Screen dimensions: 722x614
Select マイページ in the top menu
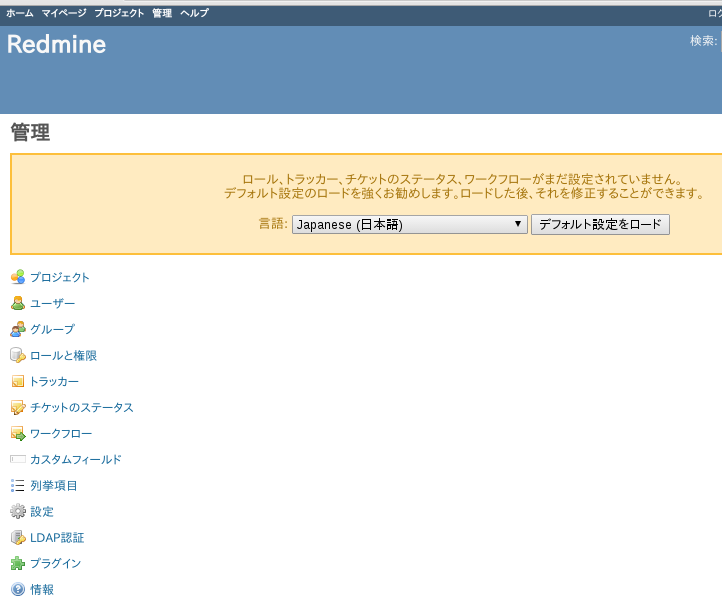click(x=64, y=13)
